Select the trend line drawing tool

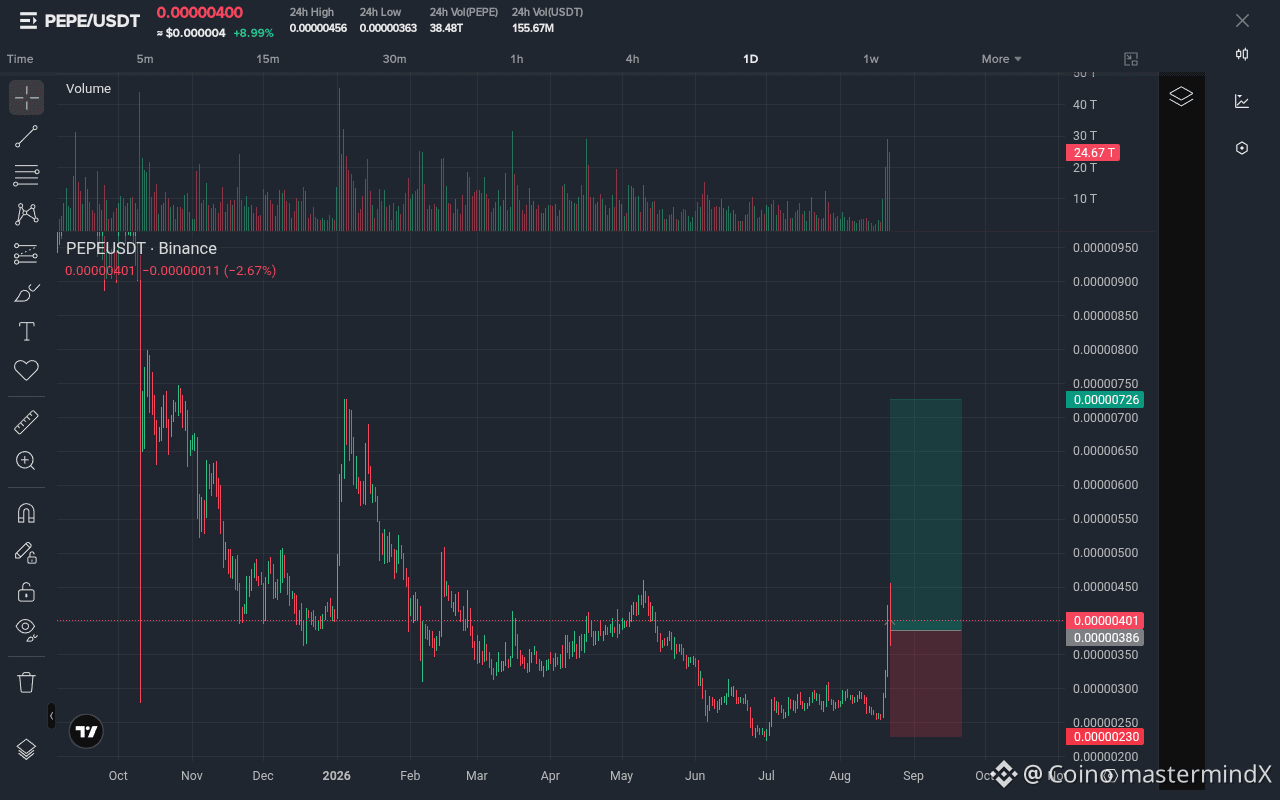(x=27, y=137)
